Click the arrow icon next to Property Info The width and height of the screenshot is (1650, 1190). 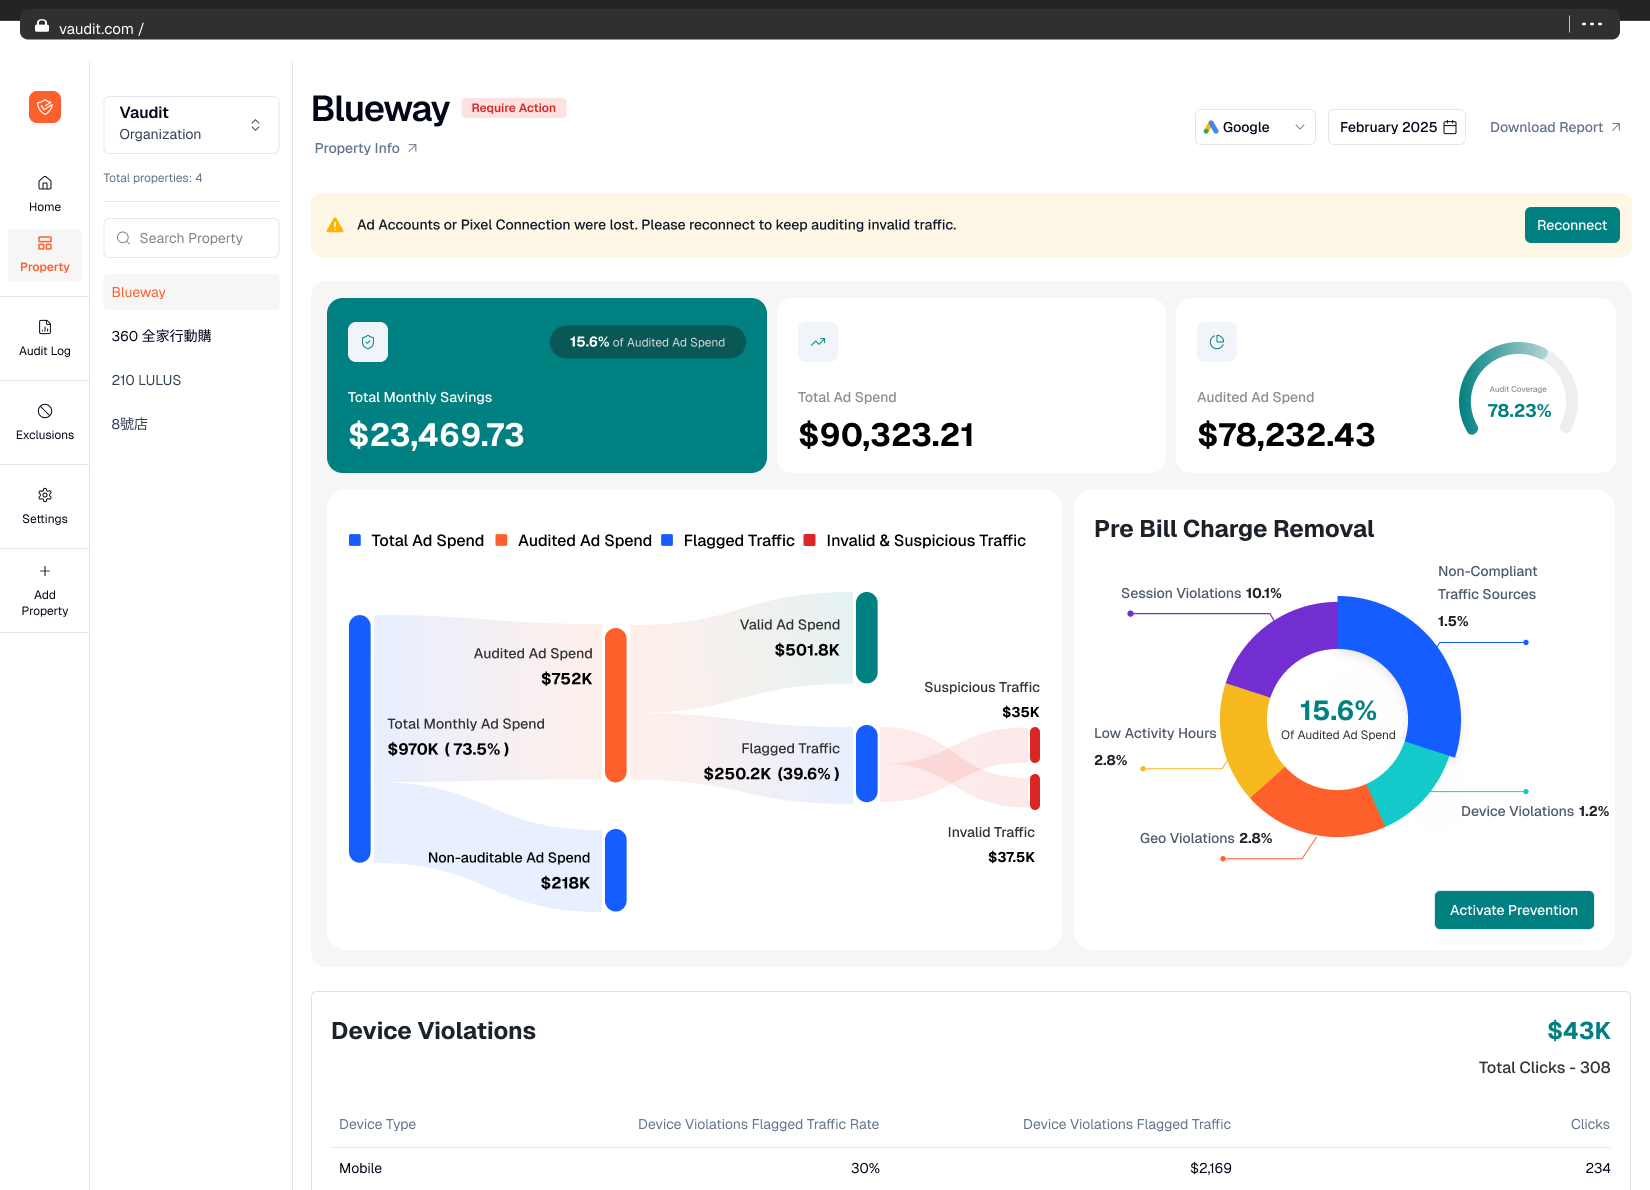pyautogui.click(x=412, y=148)
